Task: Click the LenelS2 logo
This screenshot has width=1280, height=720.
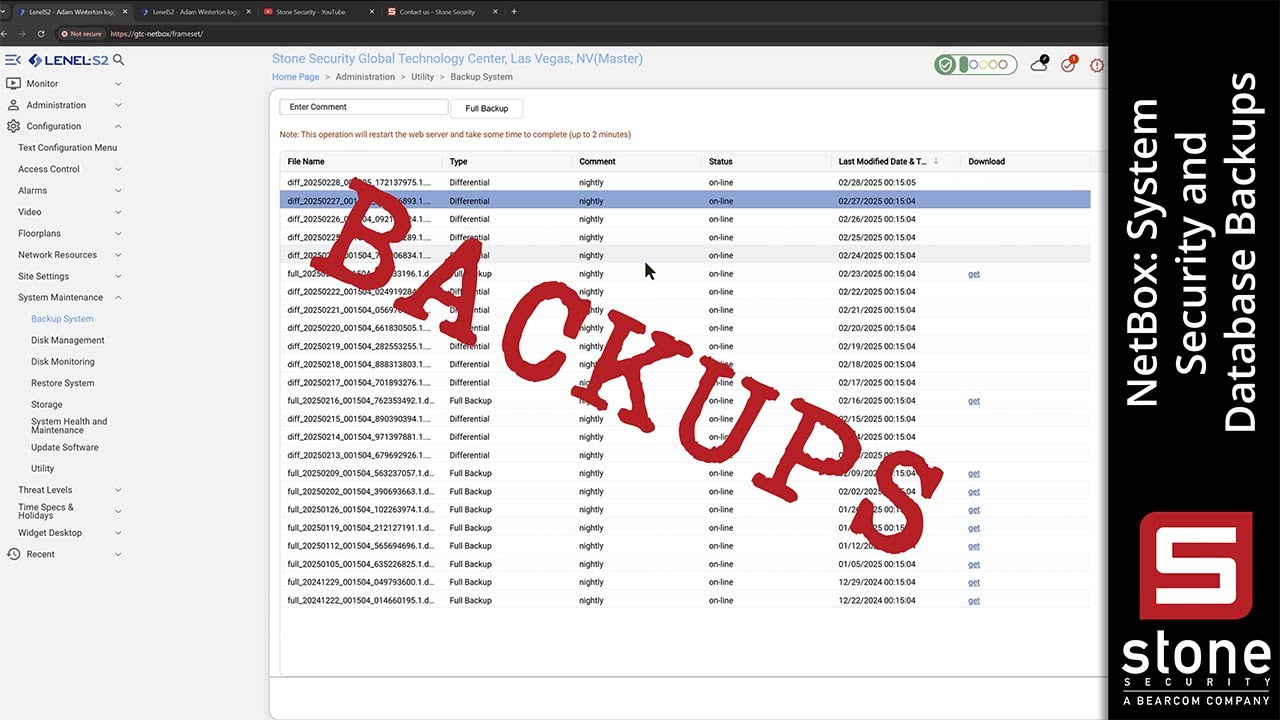Action: pyautogui.click(x=68, y=60)
